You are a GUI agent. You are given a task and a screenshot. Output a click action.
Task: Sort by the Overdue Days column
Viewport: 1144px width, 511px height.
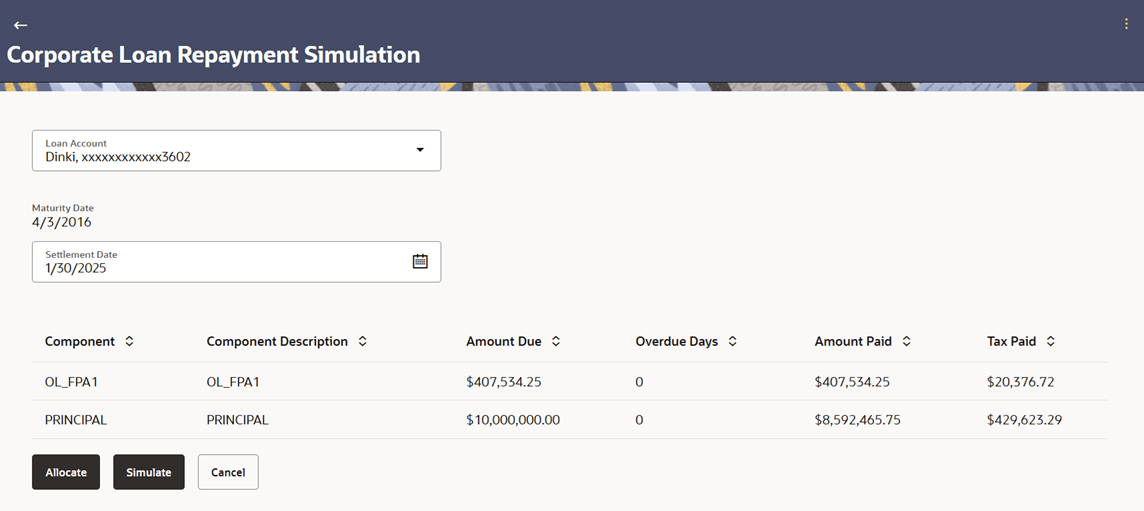(732, 341)
